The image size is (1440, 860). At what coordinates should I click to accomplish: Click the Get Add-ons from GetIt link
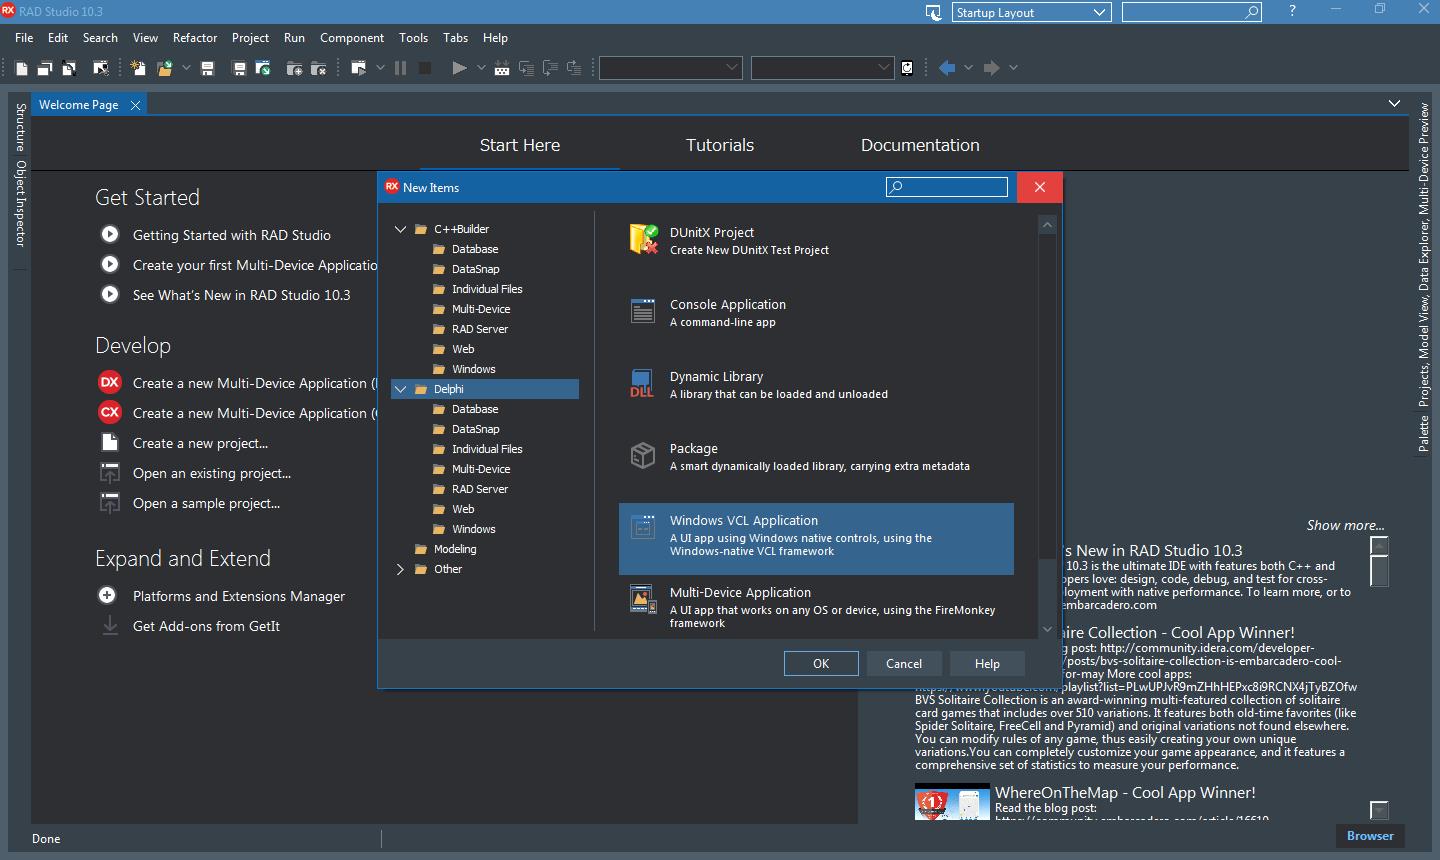tap(206, 626)
